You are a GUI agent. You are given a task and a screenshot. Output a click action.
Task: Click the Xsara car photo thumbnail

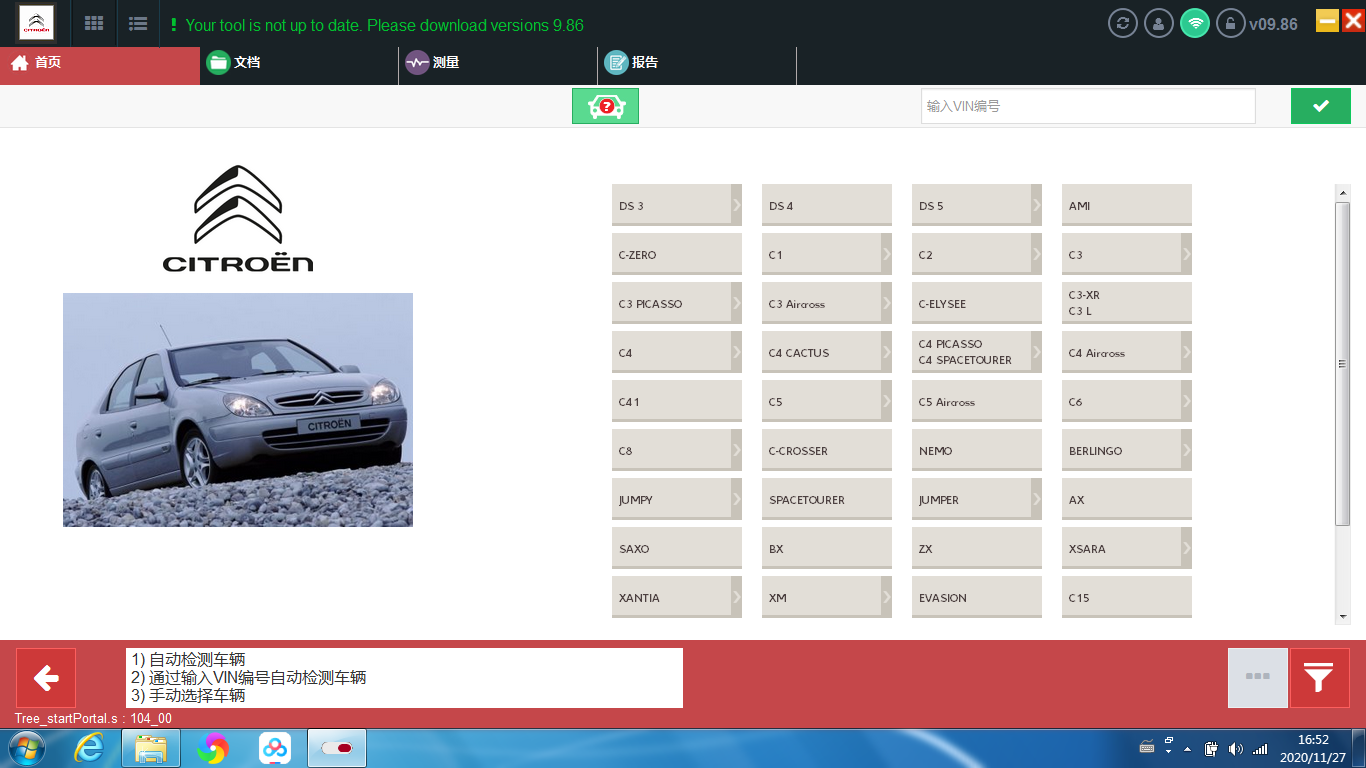pyautogui.click(x=238, y=410)
